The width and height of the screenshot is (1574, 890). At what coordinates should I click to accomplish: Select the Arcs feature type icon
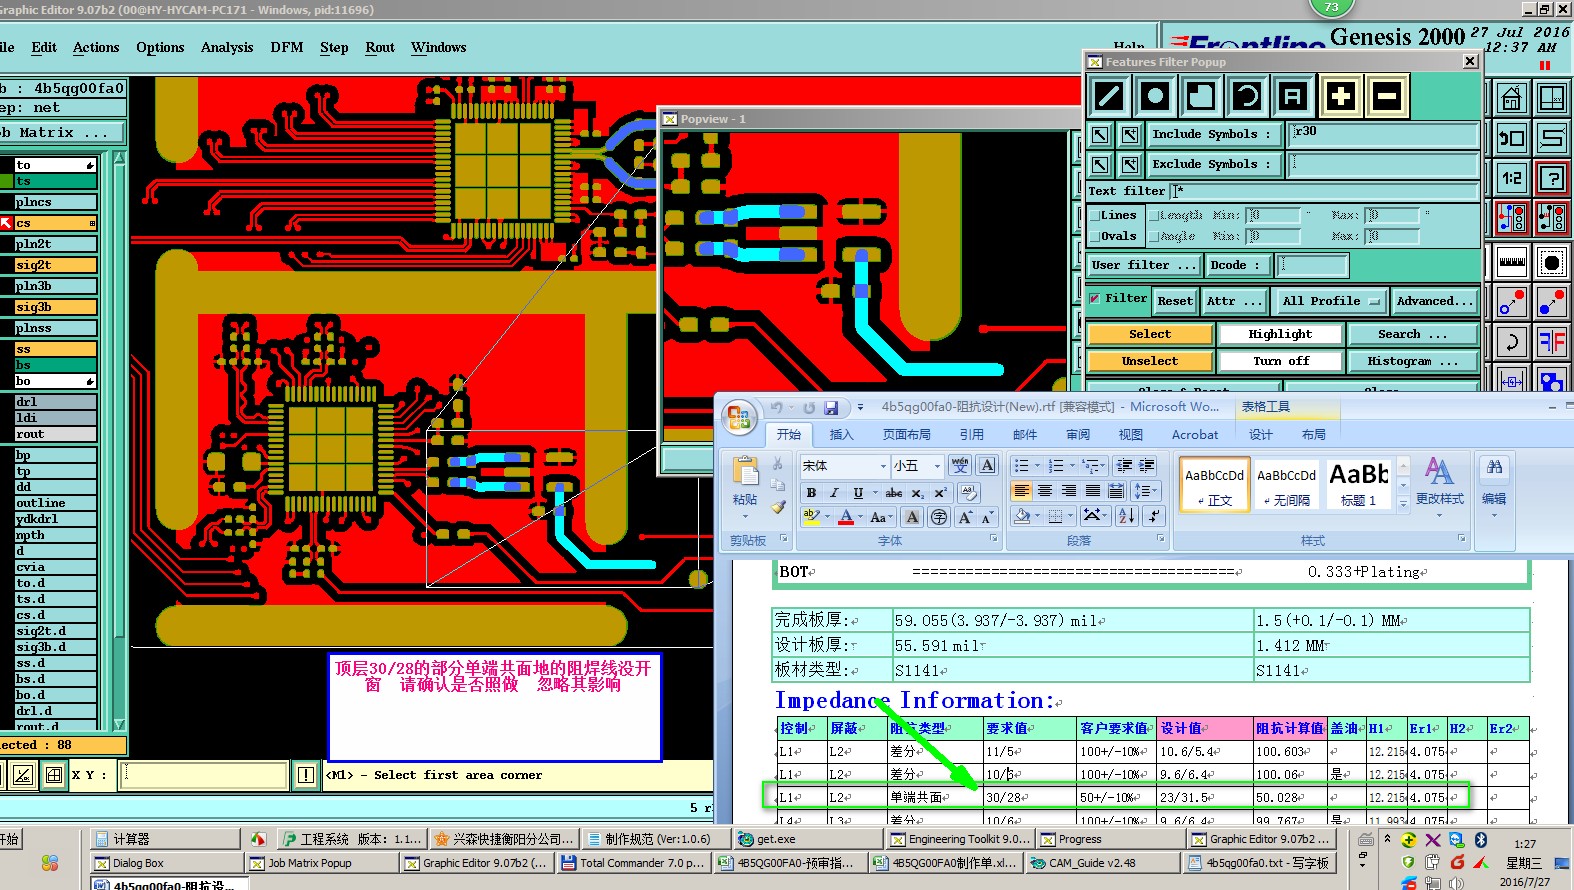point(1247,96)
